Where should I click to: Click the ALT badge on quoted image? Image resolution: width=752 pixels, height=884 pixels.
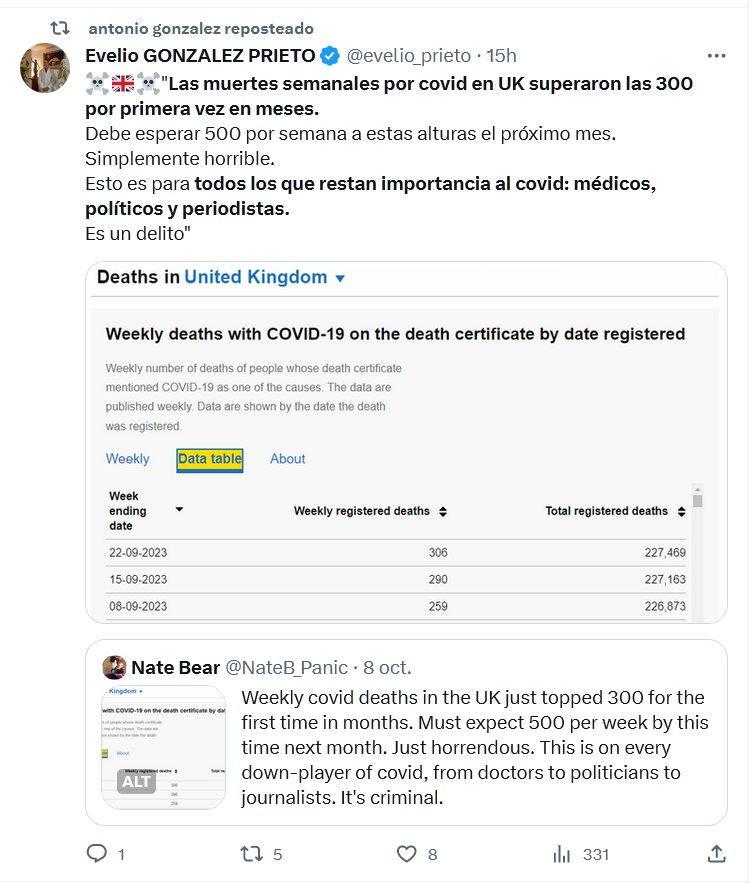136,781
